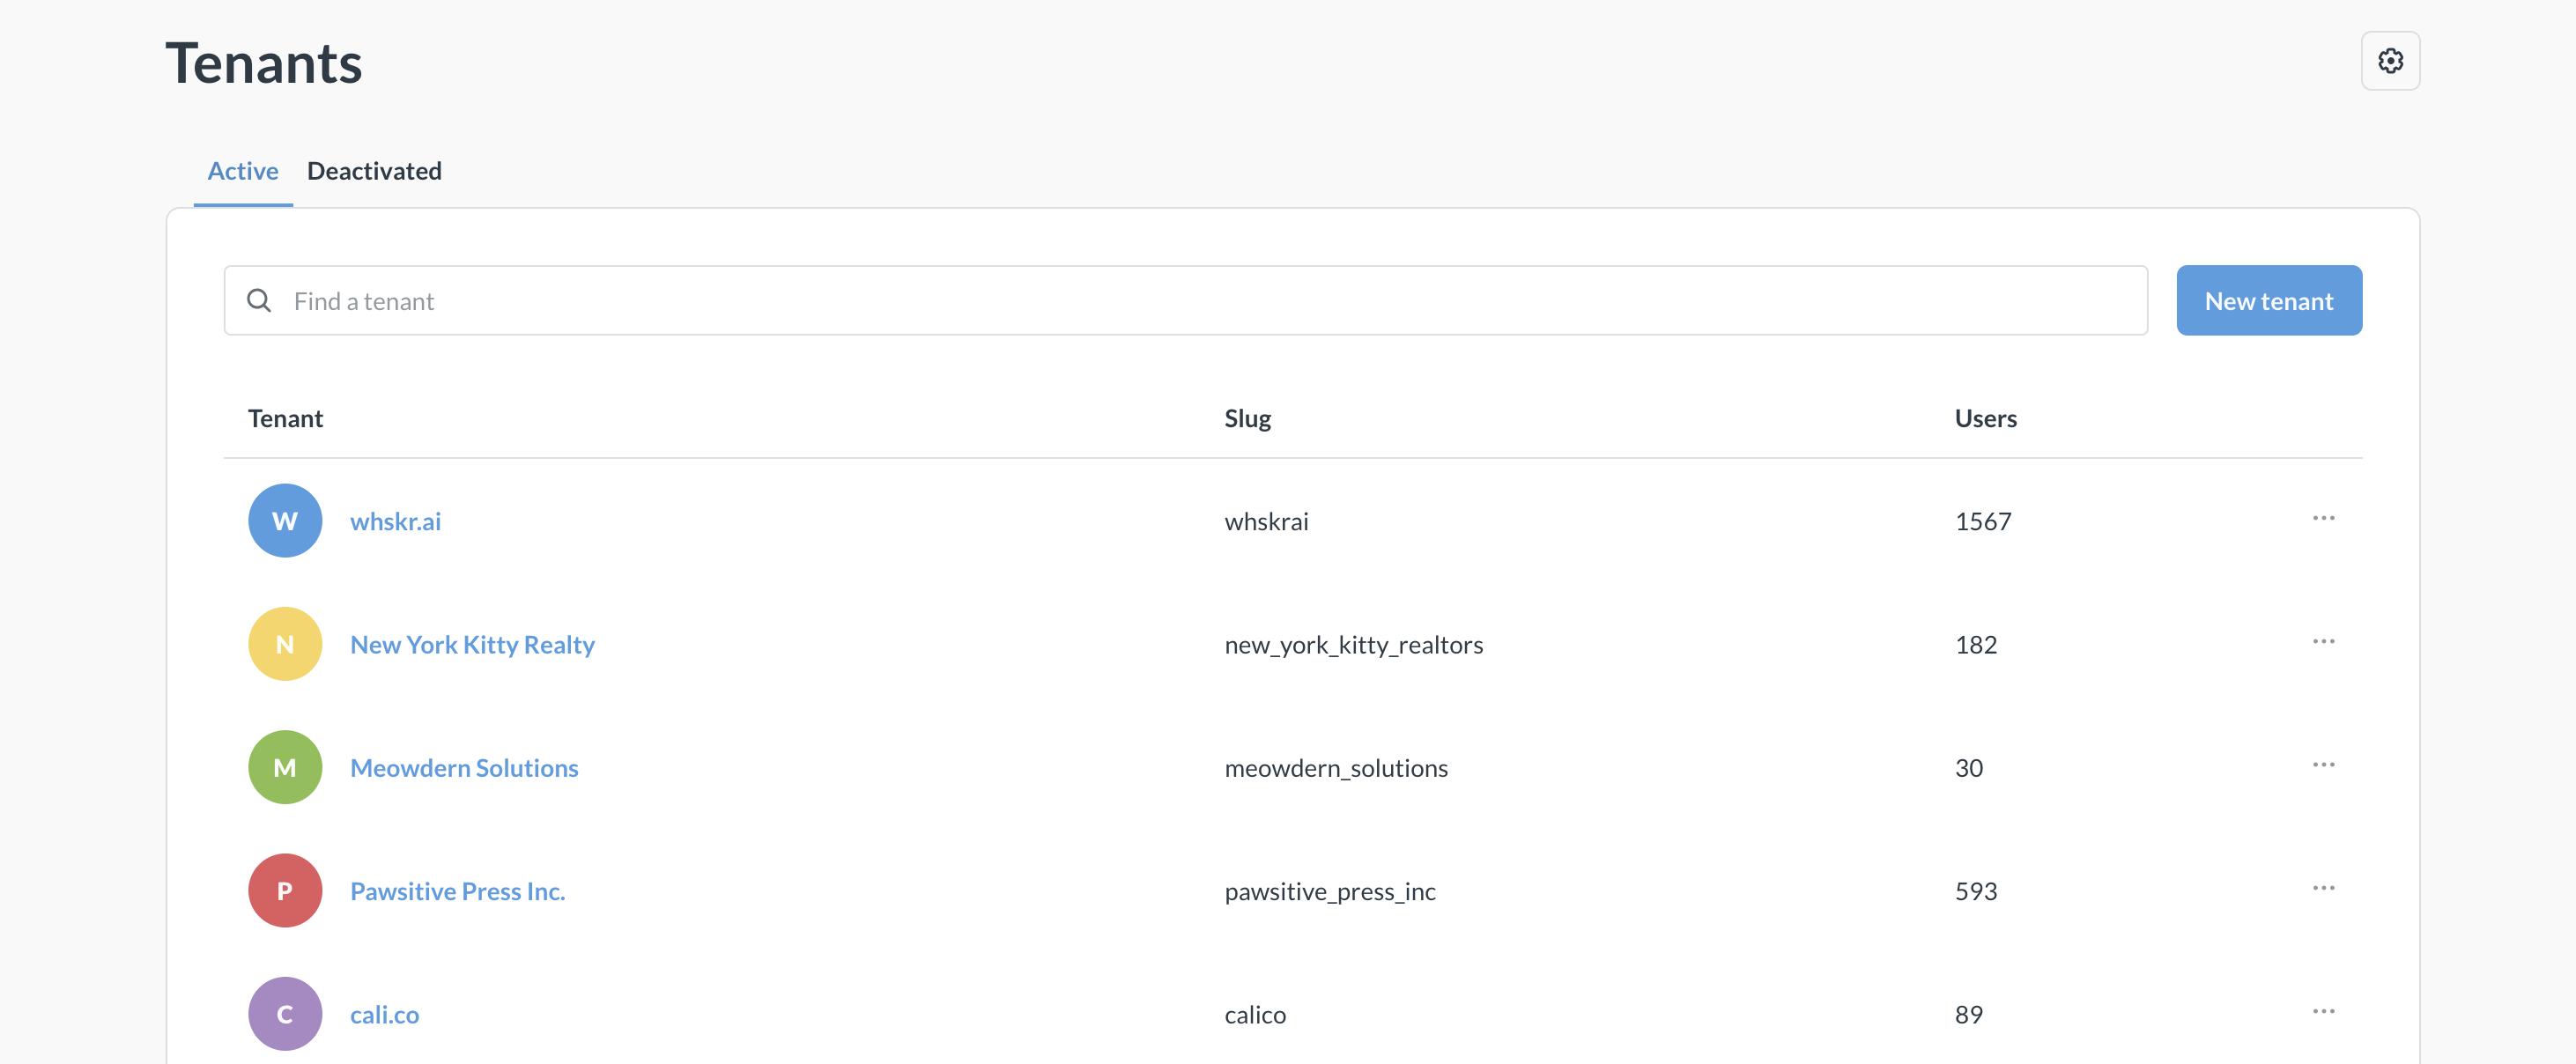Open the tenants settings gear icon

tap(2389, 61)
